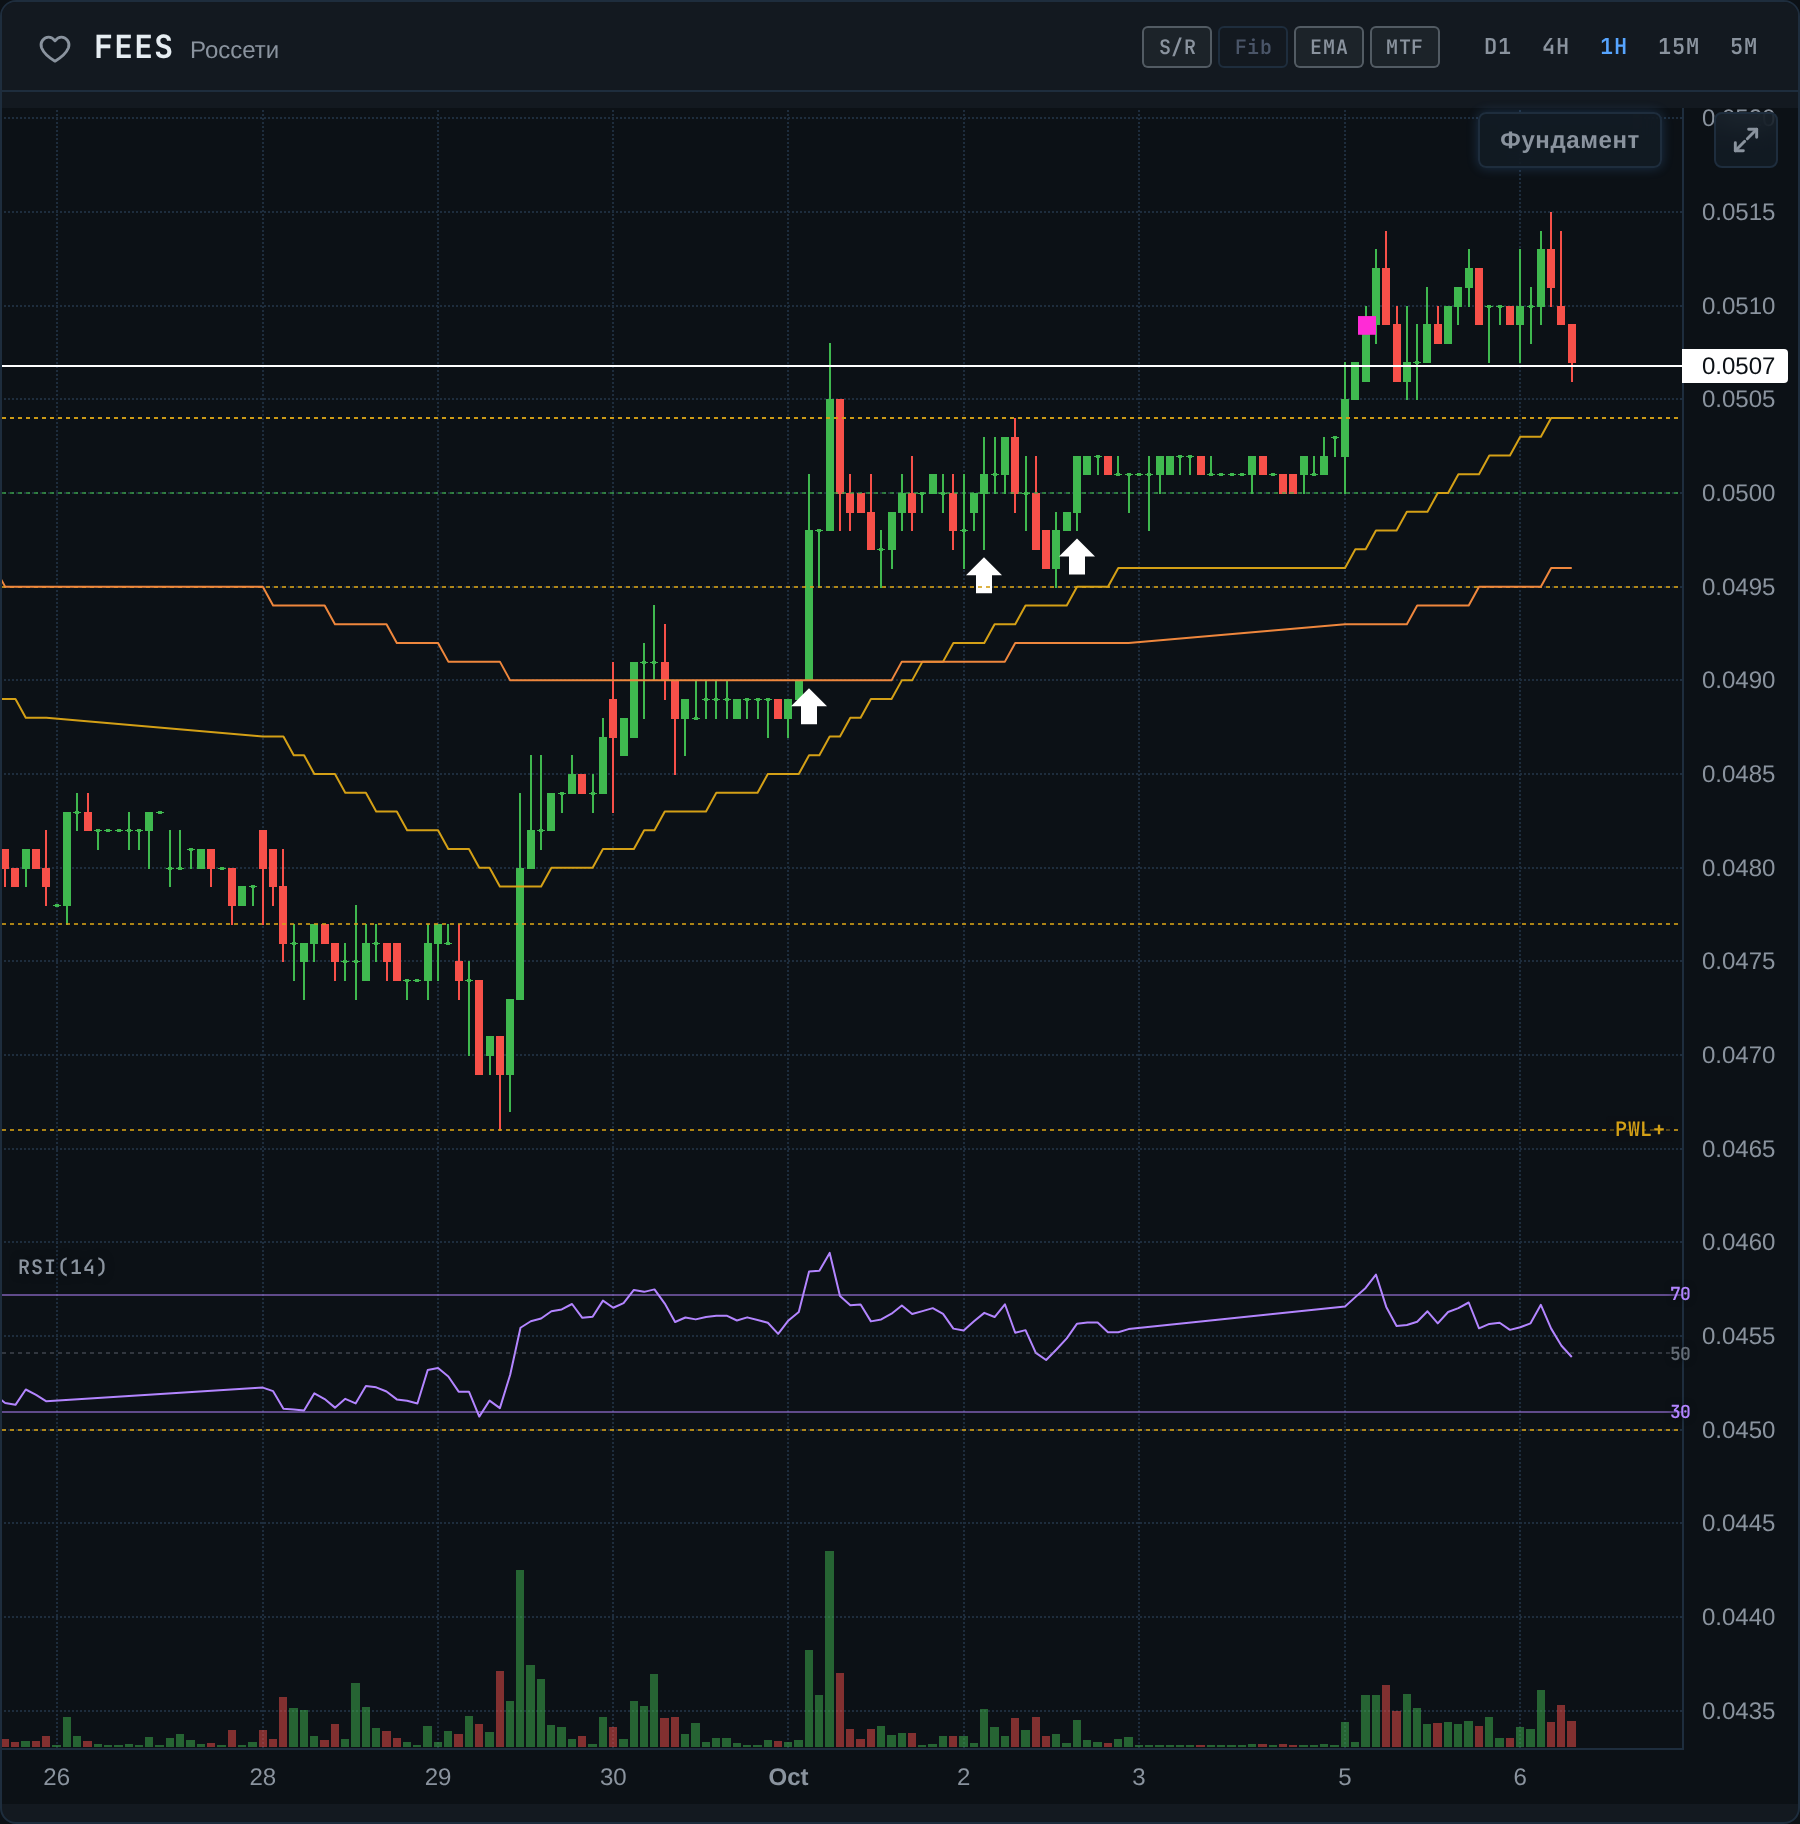The width and height of the screenshot is (1800, 1824).
Task: Add FEES to favorites with heart icon
Action: tap(55, 48)
